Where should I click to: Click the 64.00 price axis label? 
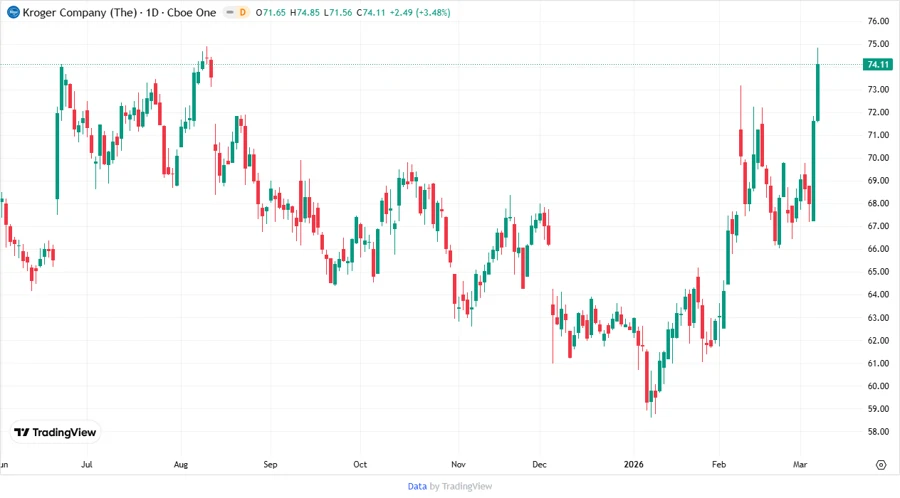[x=878, y=295]
